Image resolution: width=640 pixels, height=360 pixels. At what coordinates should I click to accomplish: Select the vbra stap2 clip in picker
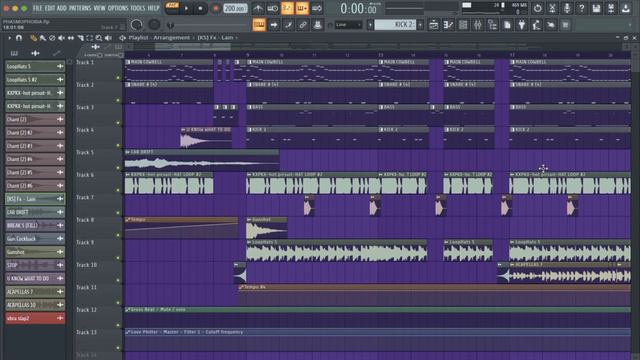pos(35,318)
